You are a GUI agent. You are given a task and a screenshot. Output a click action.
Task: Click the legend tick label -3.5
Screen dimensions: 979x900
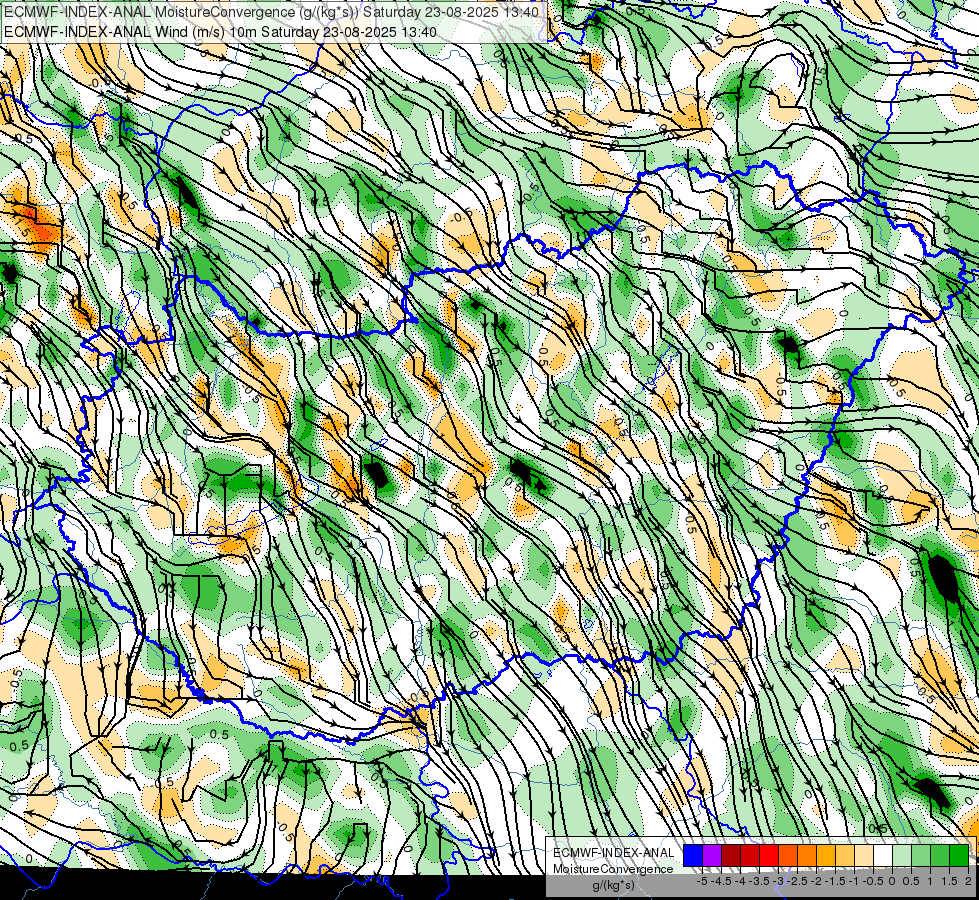click(x=759, y=881)
